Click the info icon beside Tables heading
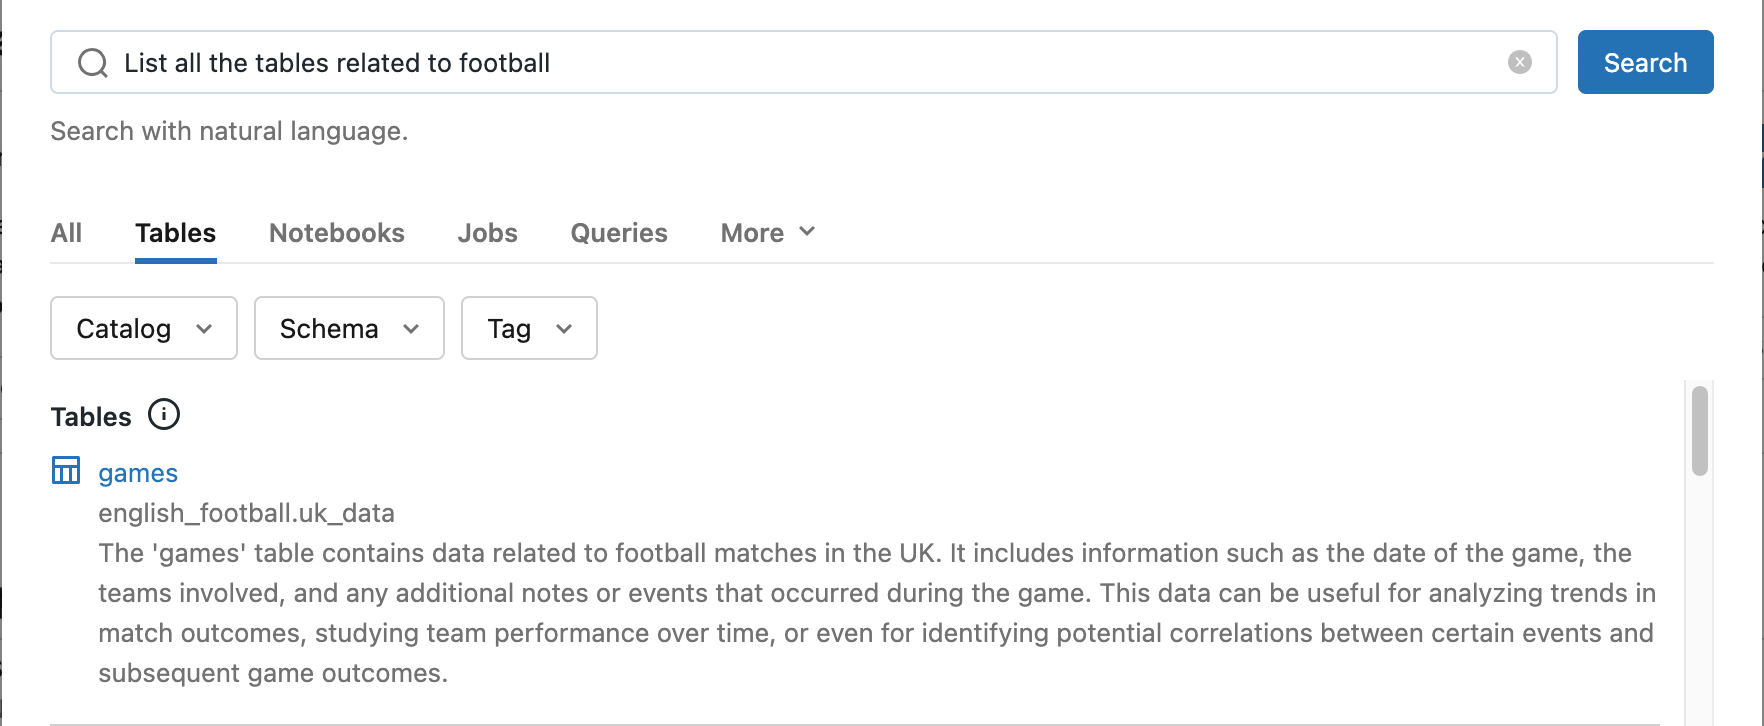The width and height of the screenshot is (1764, 726). (164, 414)
